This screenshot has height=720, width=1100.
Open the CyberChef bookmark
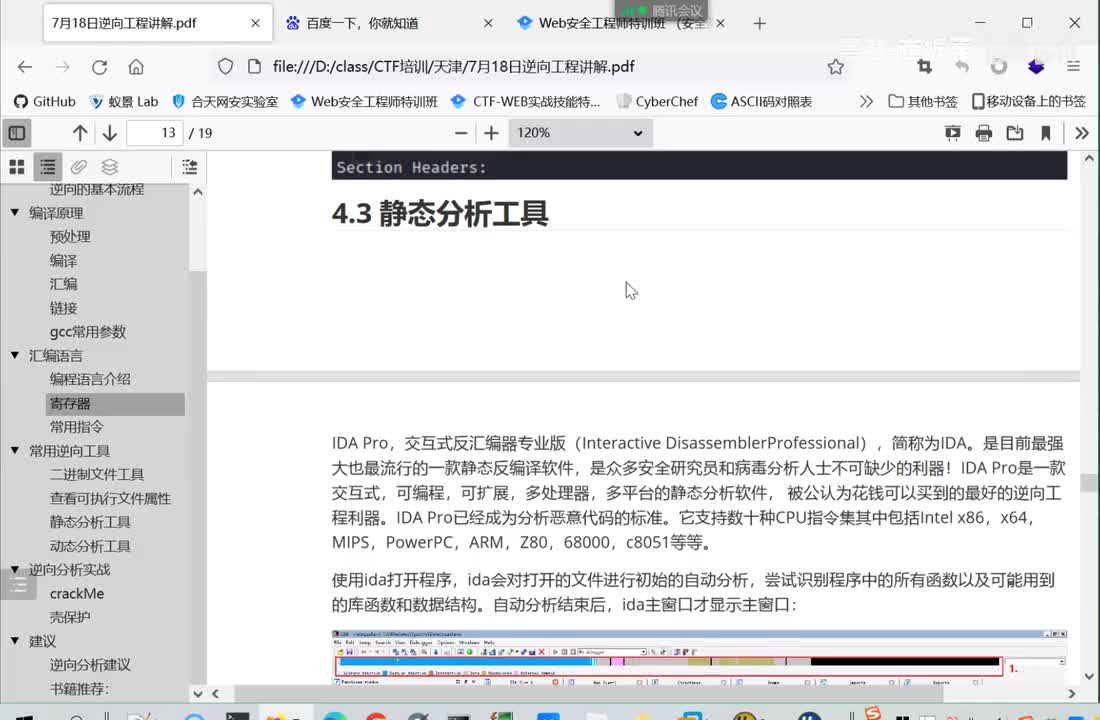pos(657,101)
